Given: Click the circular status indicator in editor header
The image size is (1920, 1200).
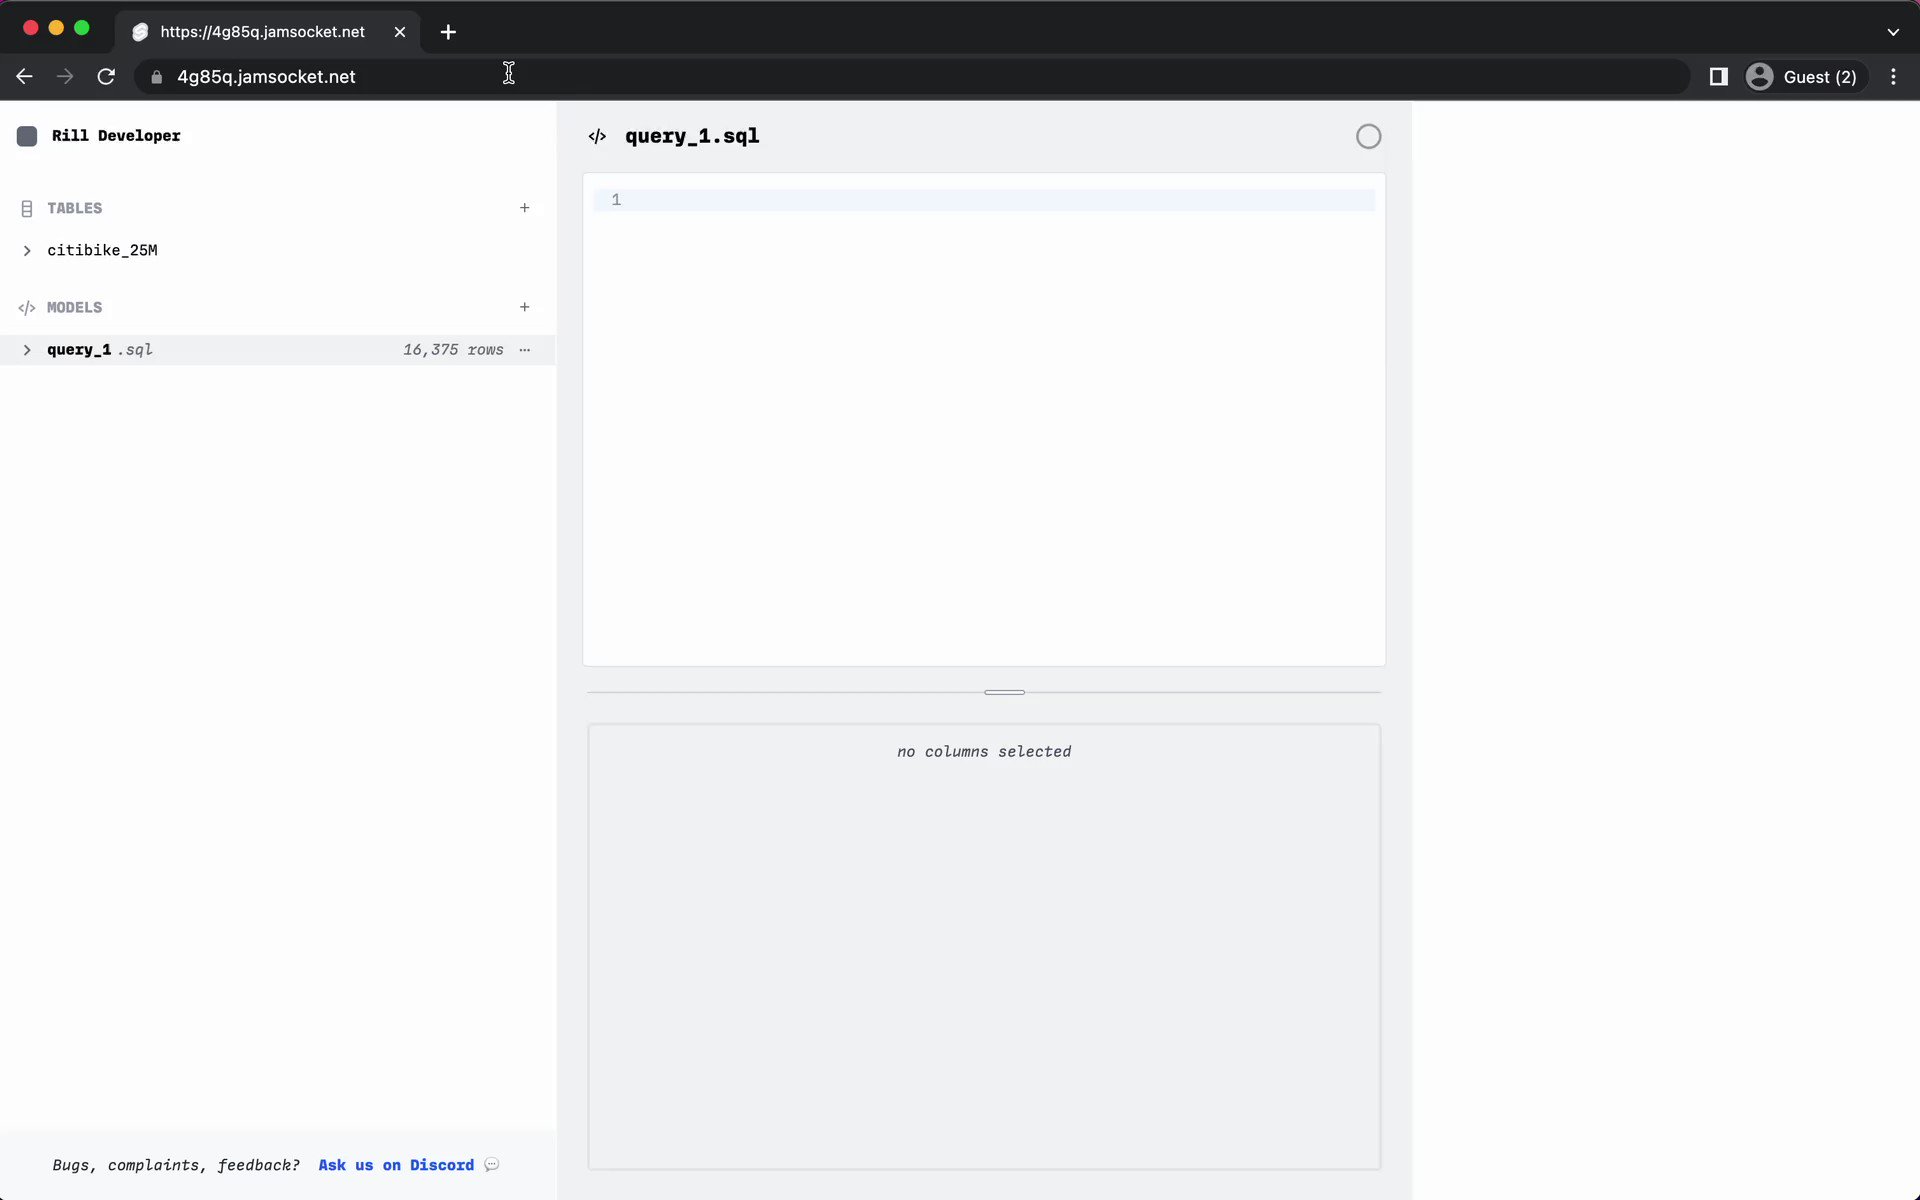Looking at the screenshot, I should point(1368,136).
